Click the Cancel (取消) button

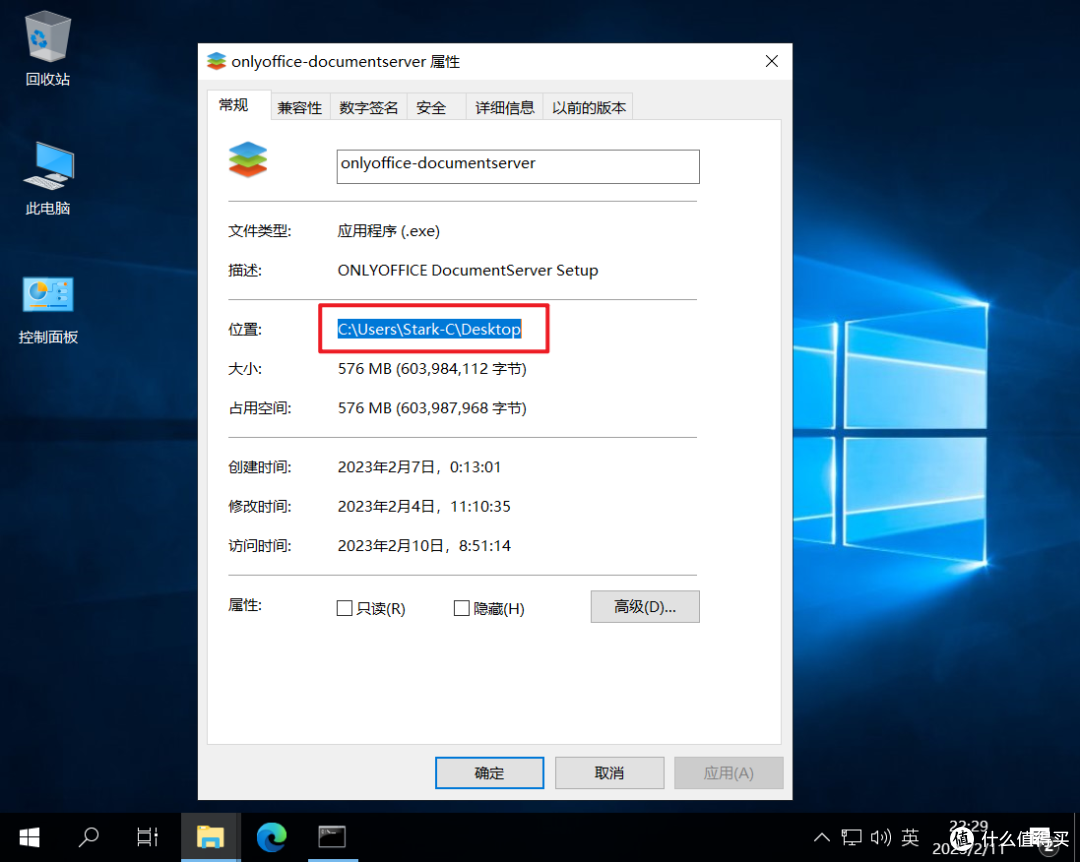609,772
